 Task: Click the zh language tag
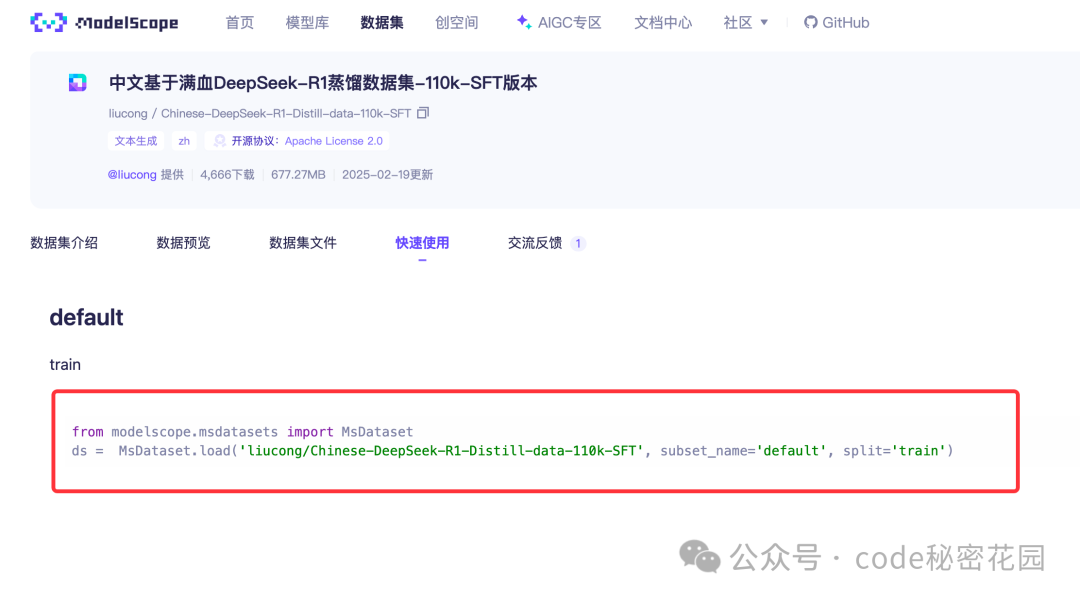(184, 141)
